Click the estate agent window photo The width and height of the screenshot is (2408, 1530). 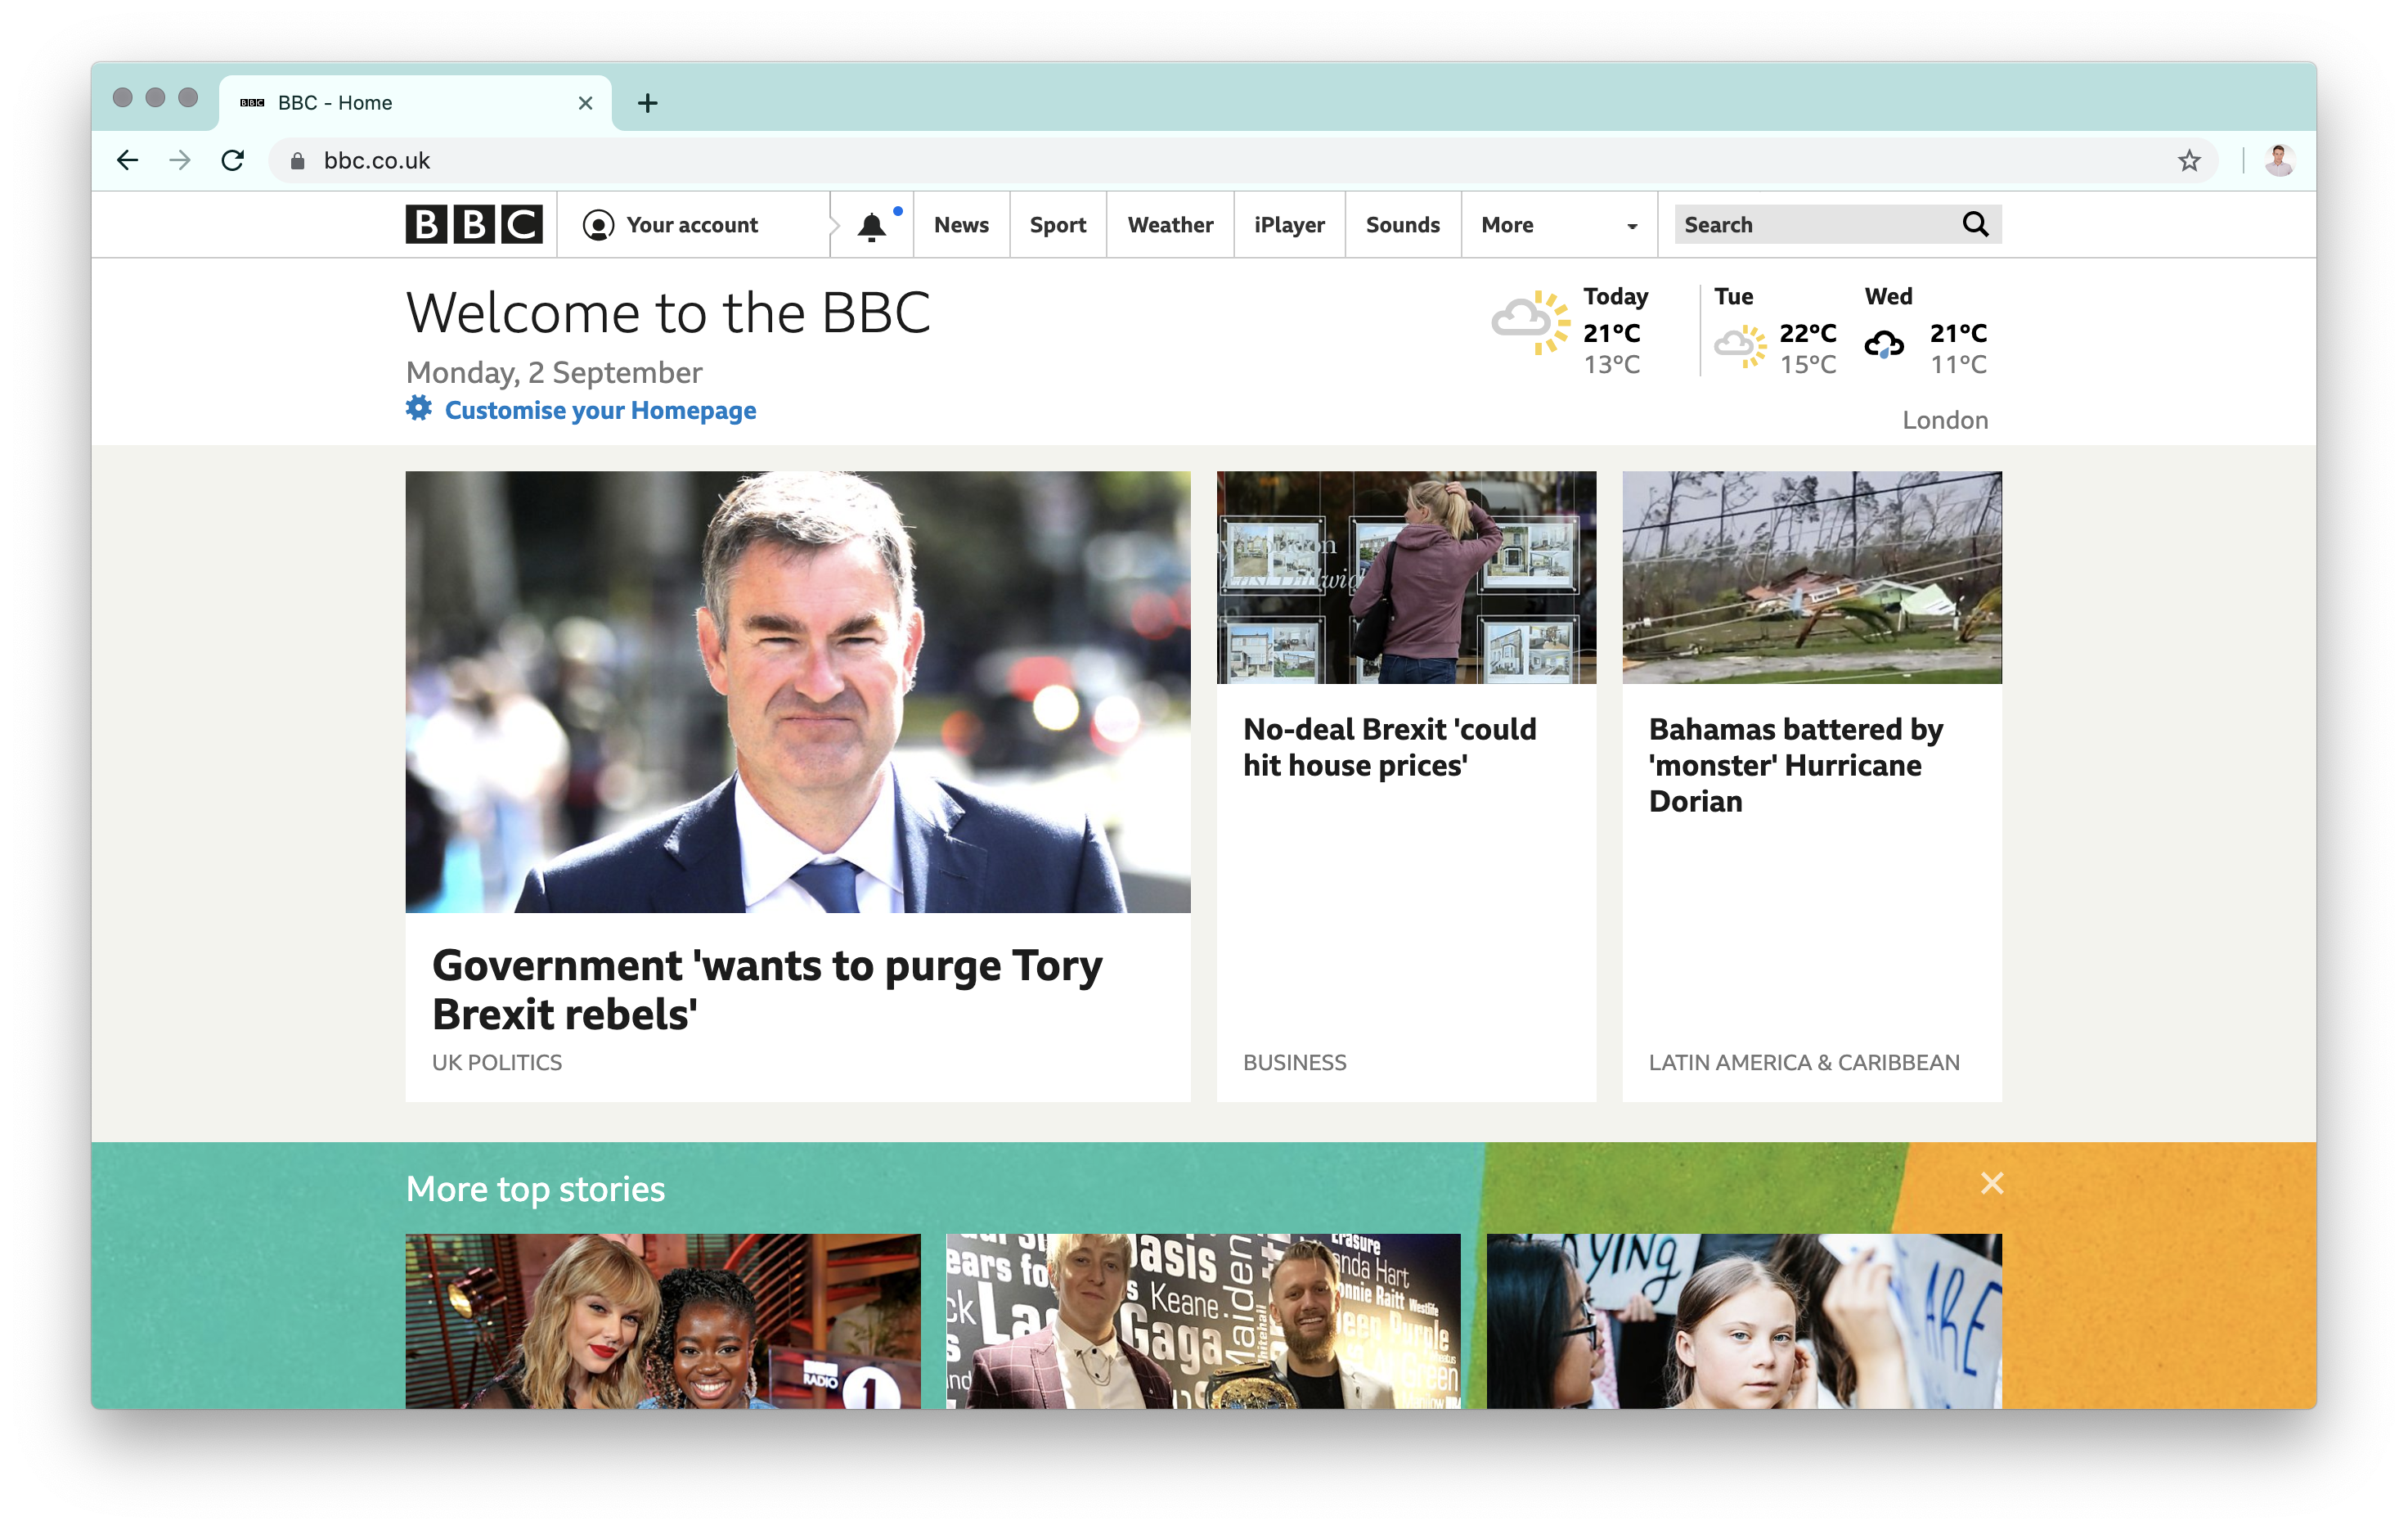(1406, 577)
